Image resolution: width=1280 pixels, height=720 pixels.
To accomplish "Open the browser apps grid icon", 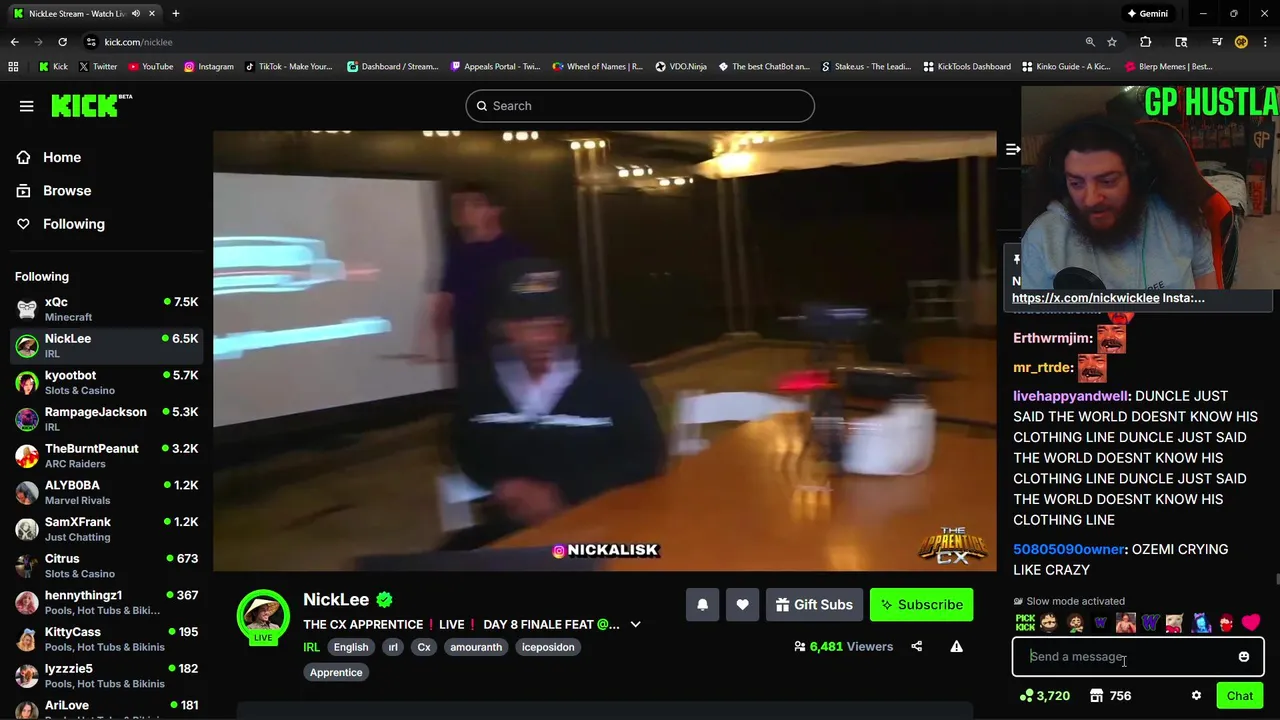I will pyautogui.click(x=13, y=67).
